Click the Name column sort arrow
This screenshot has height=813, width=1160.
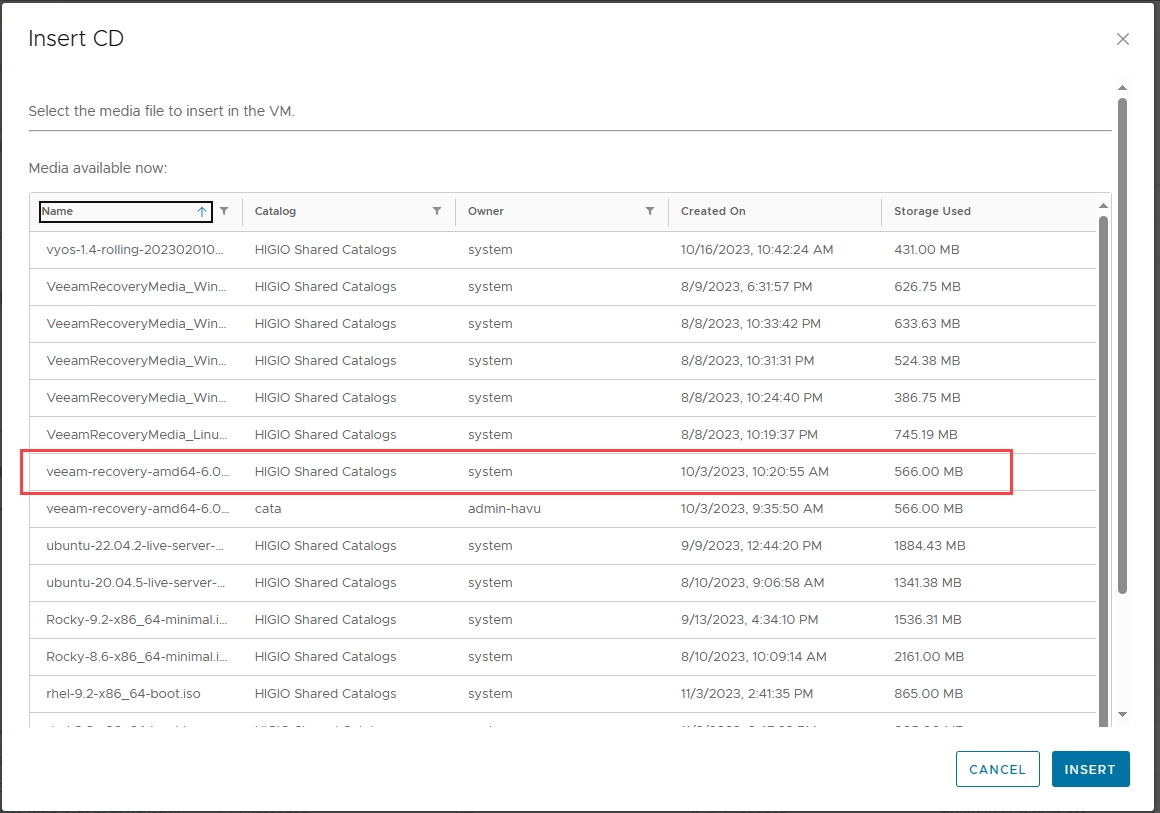(202, 212)
